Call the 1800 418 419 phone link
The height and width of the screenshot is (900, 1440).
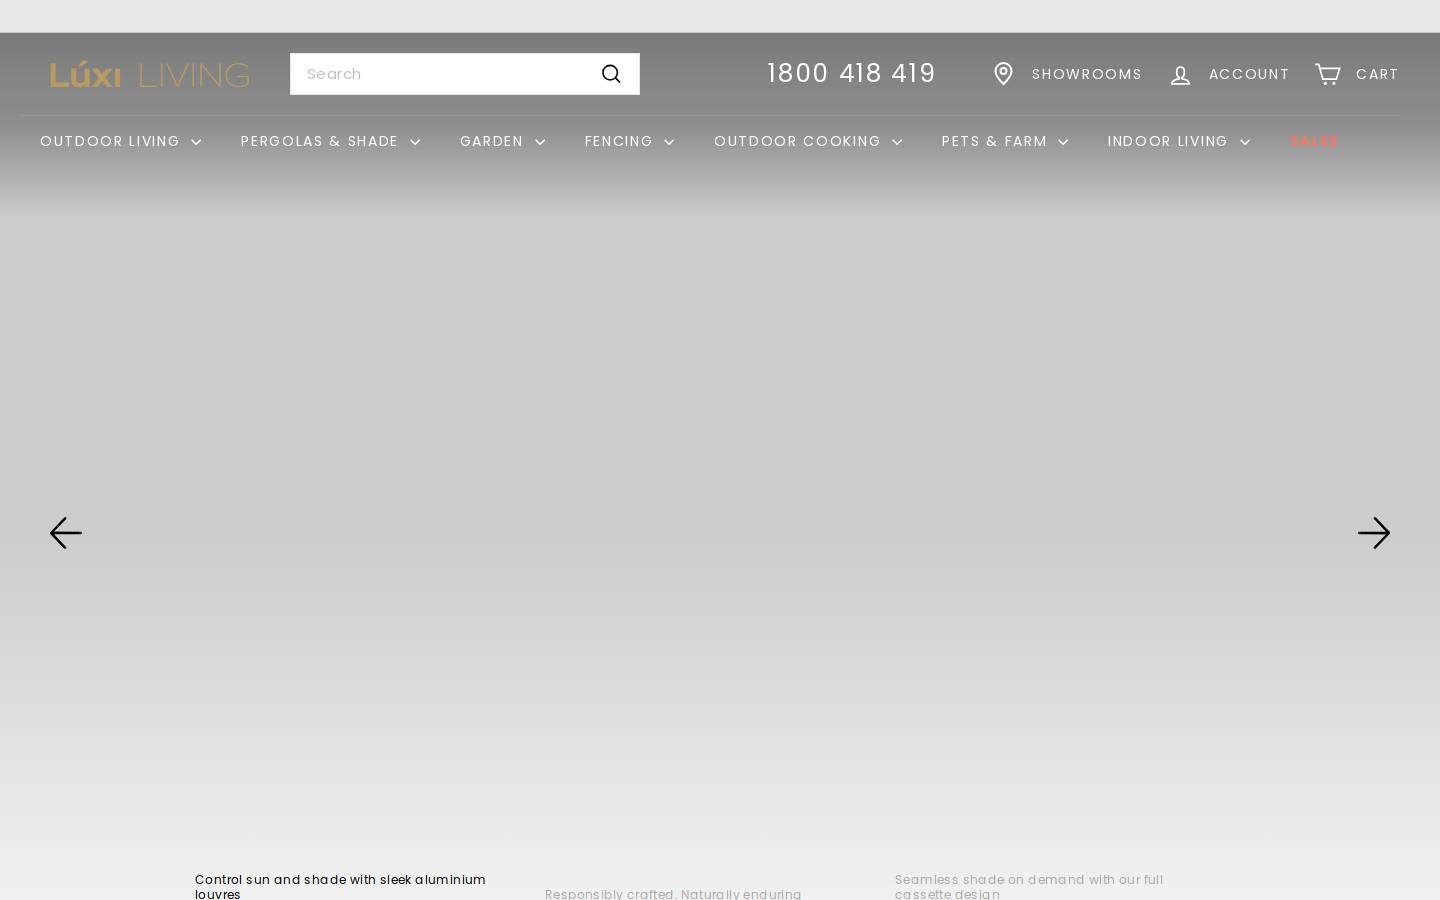click(x=851, y=74)
